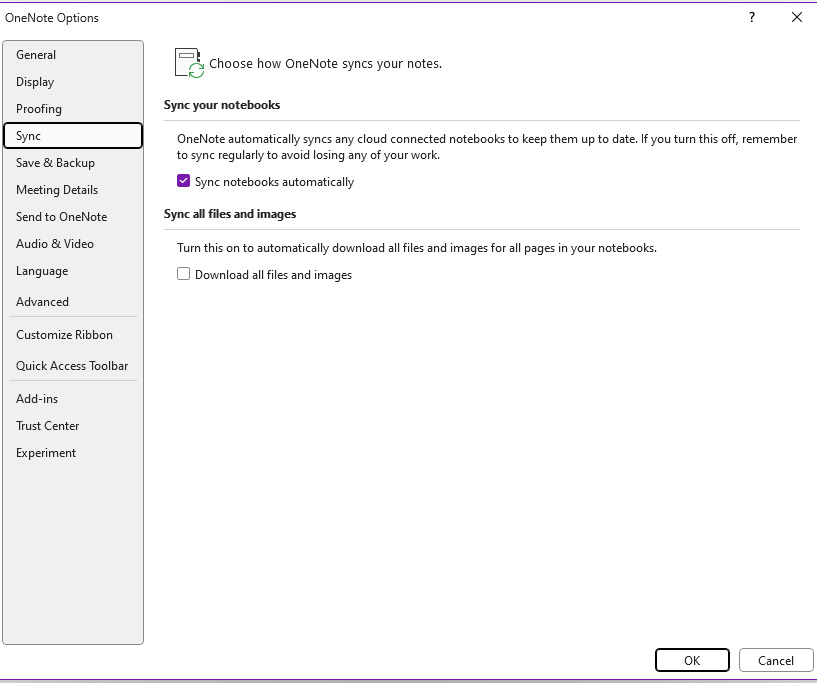The width and height of the screenshot is (817, 683).
Task: Click the 'OneNote Options' dialog title
Action: [x=52, y=18]
